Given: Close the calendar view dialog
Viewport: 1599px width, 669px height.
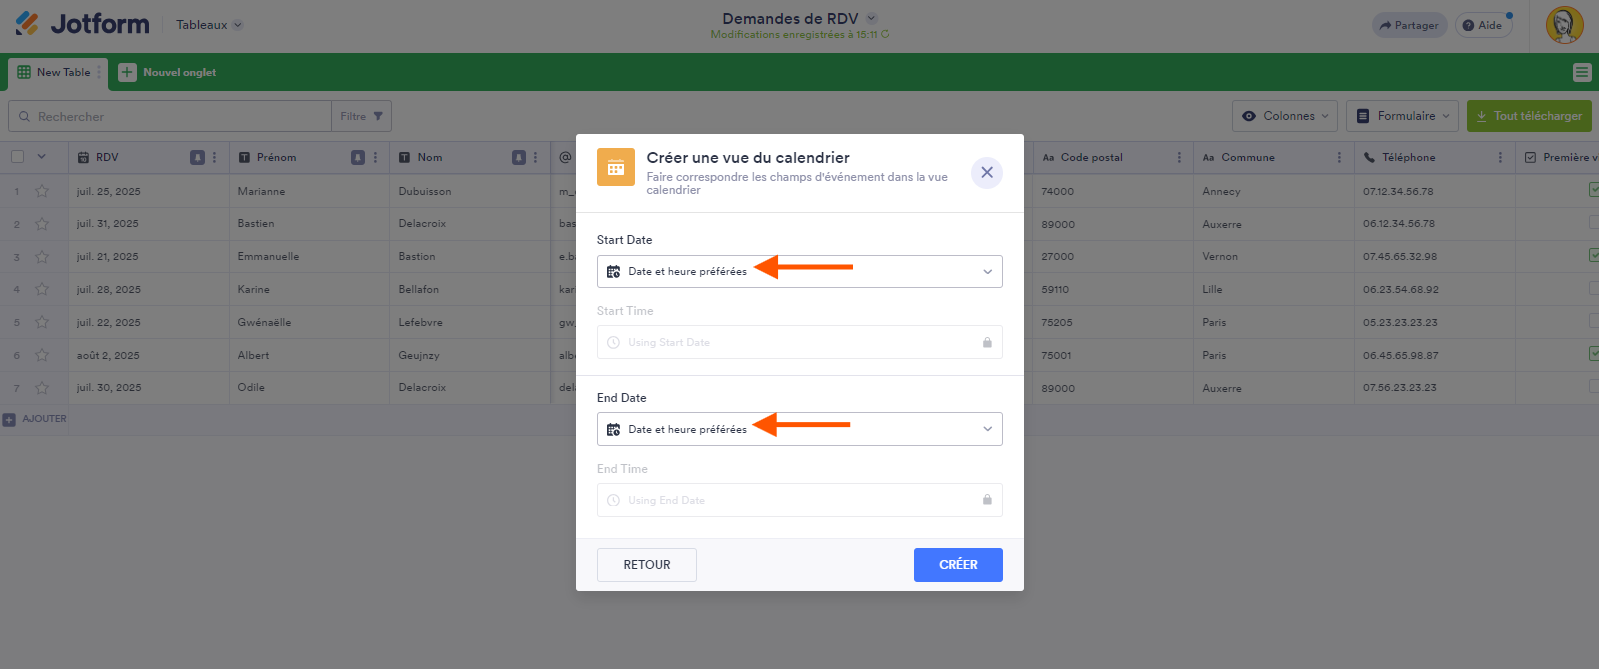Looking at the screenshot, I should click(x=986, y=172).
